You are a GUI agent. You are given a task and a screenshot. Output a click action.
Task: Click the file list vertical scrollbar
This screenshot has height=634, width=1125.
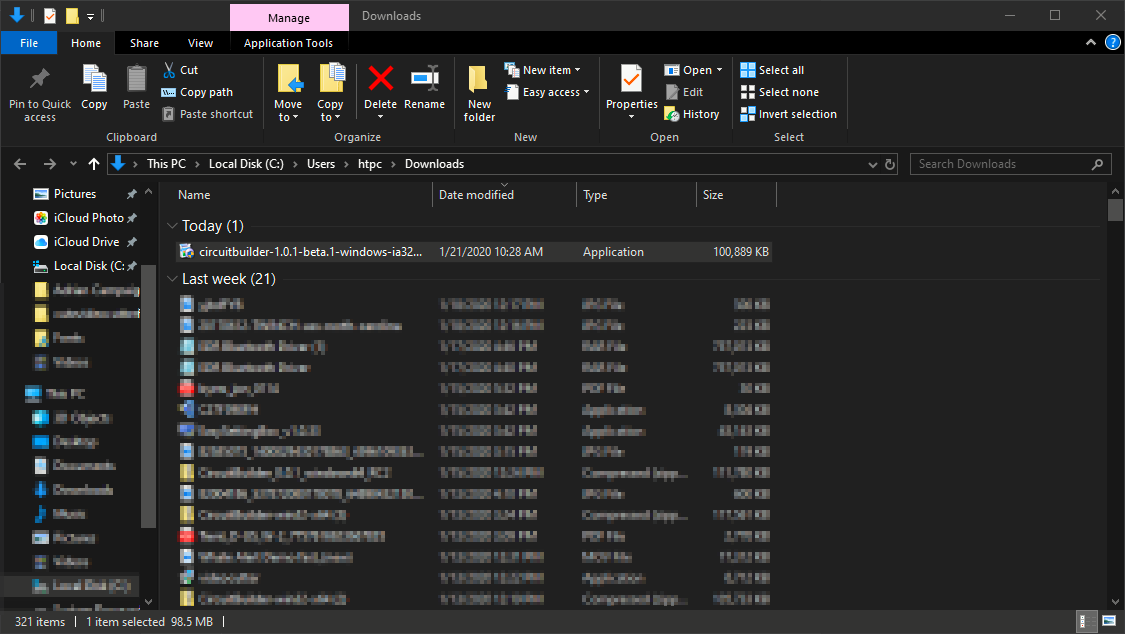pos(1115,210)
